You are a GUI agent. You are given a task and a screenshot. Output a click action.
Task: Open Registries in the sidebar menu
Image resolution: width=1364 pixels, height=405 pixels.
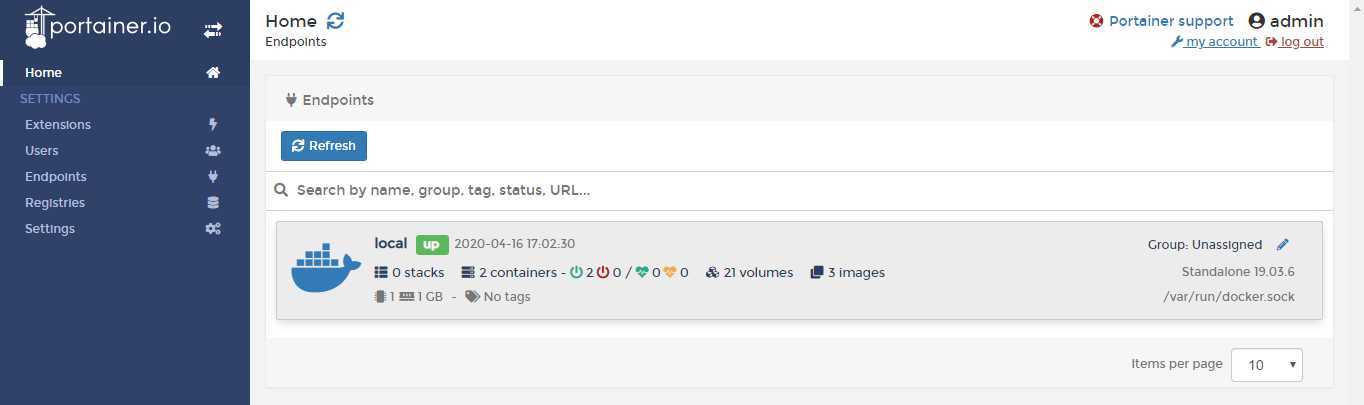[x=55, y=203]
